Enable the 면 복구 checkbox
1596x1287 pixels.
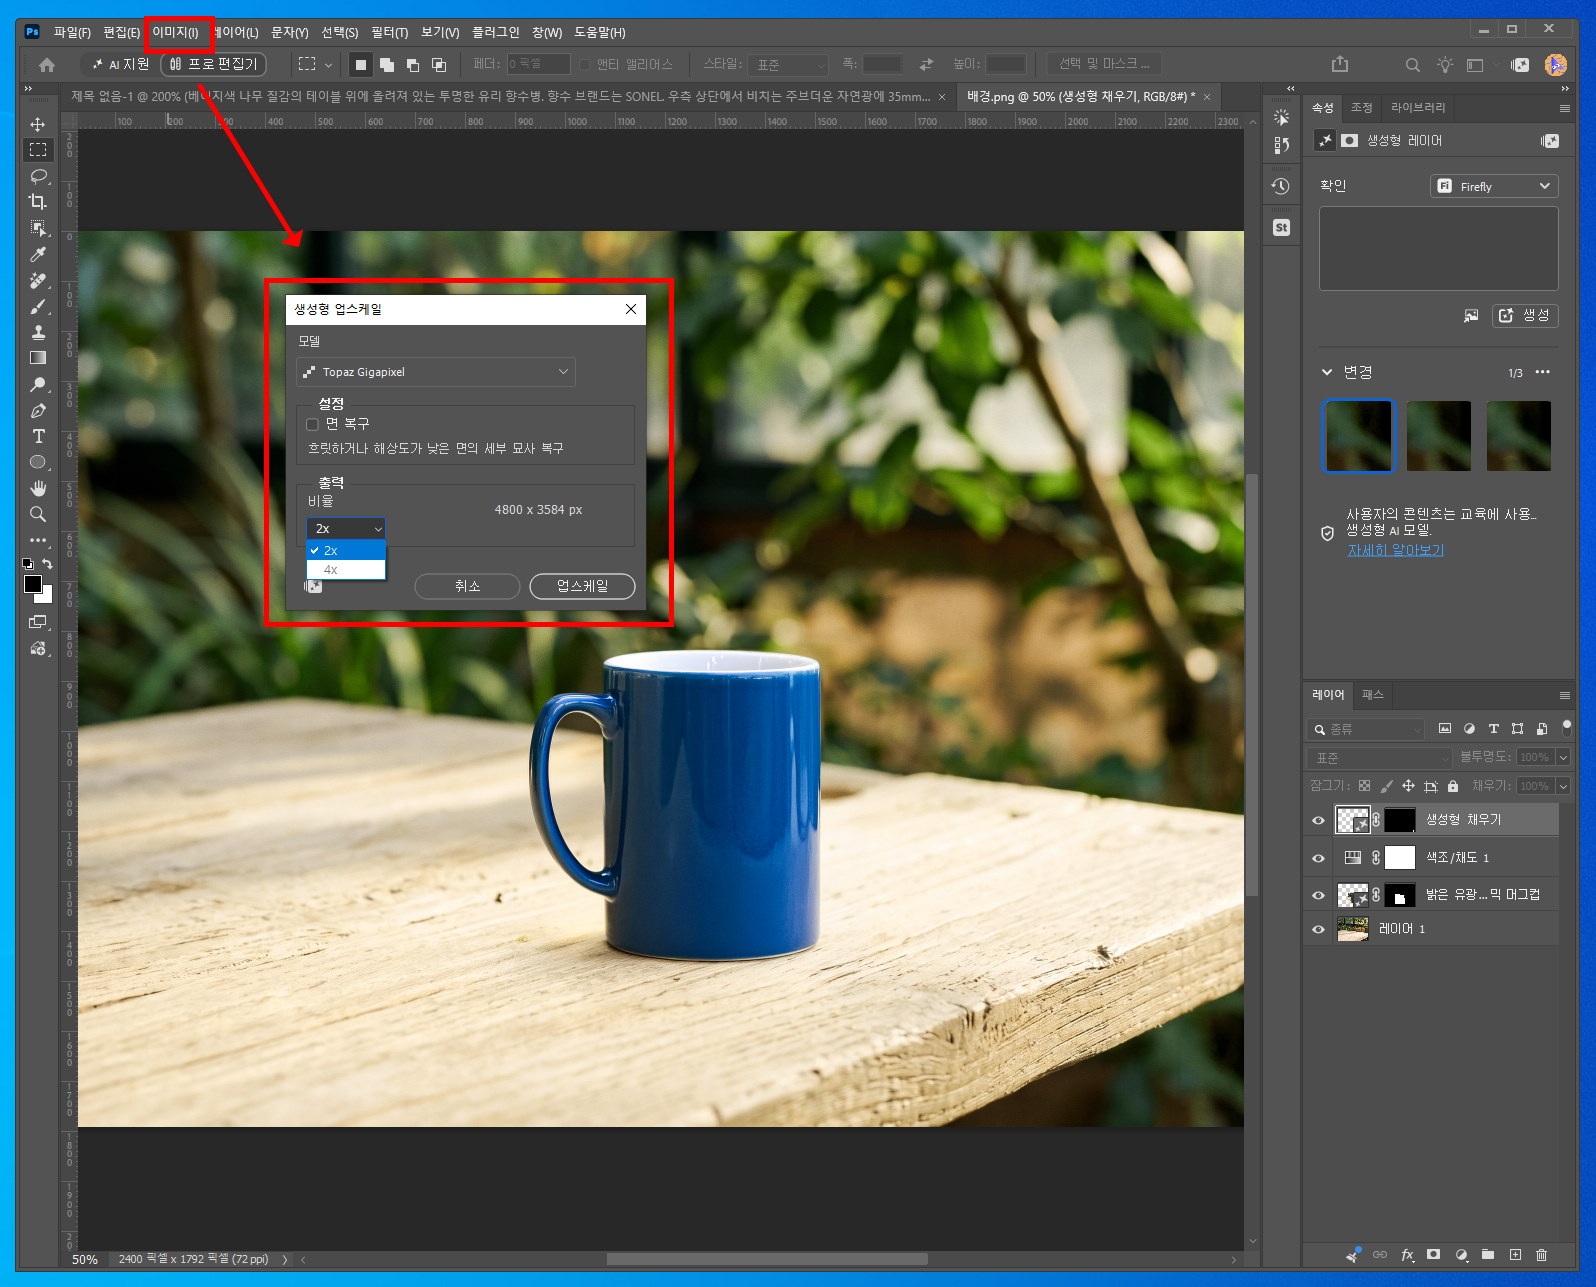[x=312, y=424]
